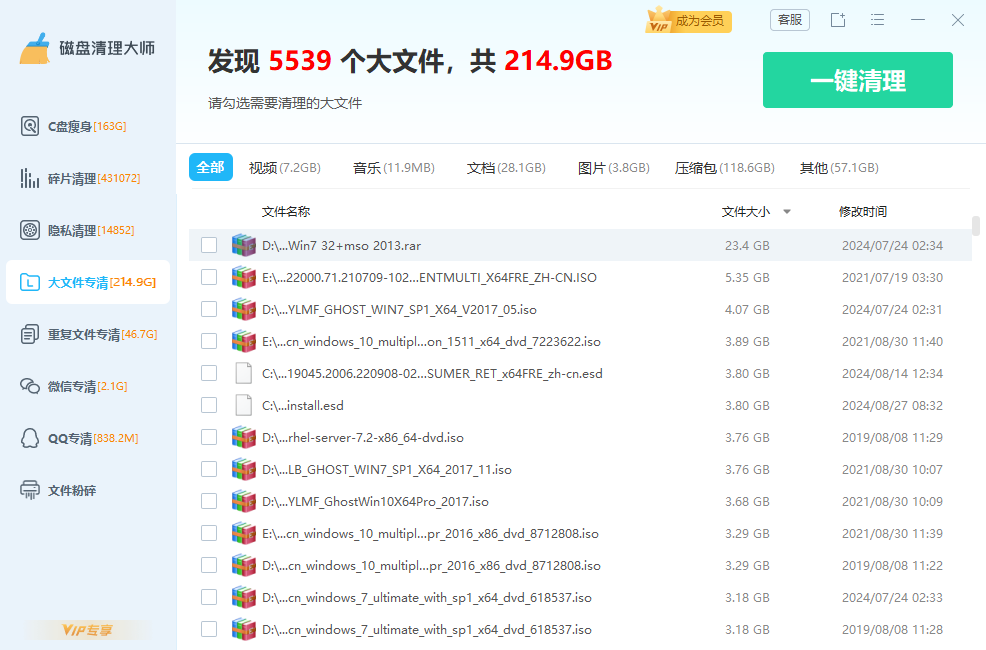Check the select-all checkbox in the header
Screen dimensions: 986x650
[208, 212]
